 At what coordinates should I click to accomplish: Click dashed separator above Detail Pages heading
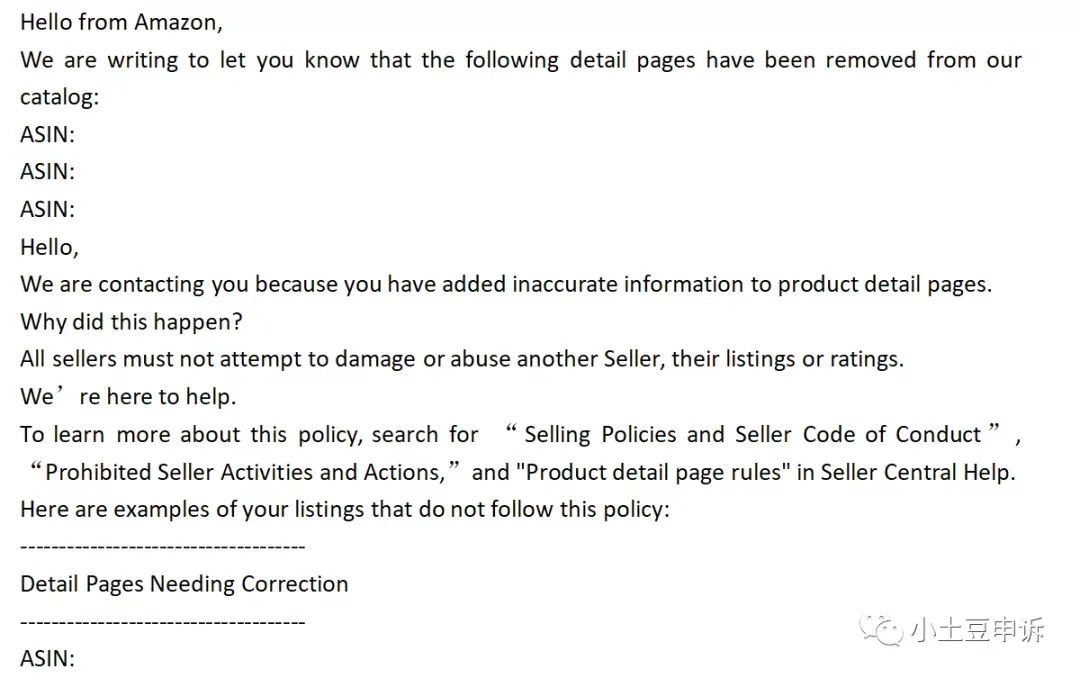point(163,548)
